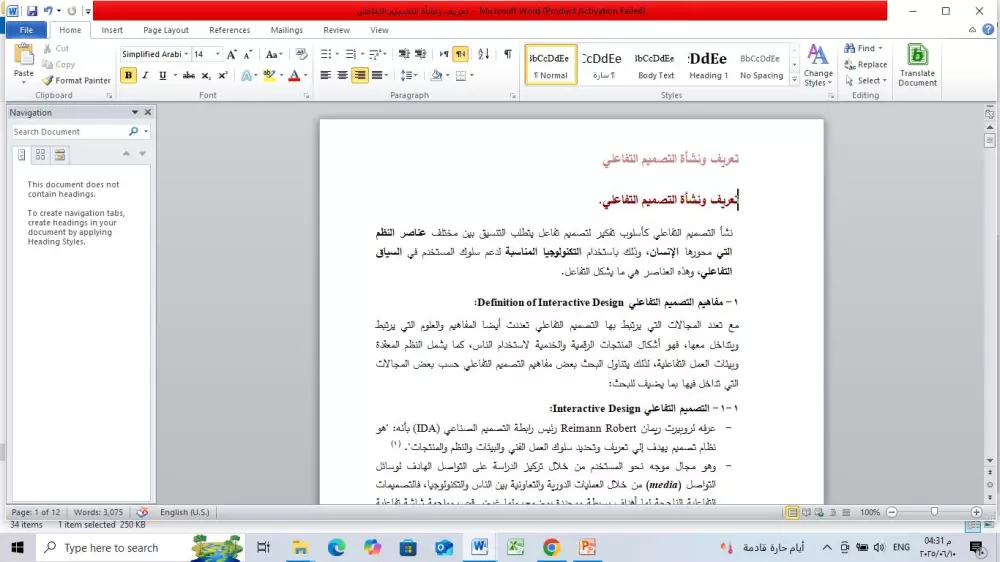1000x562 pixels.
Task: Decrease the paragraph indent
Action: (x=404, y=54)
